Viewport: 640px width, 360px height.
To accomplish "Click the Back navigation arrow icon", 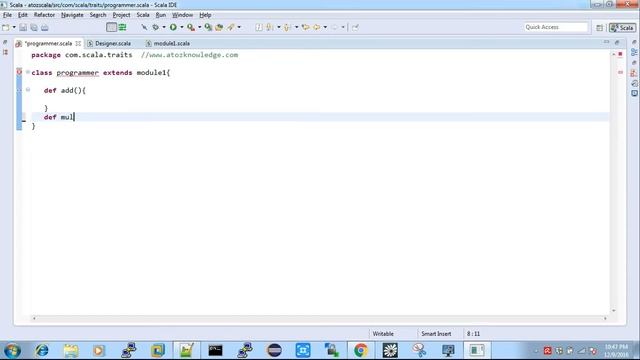I will click(x=316, y=27).
